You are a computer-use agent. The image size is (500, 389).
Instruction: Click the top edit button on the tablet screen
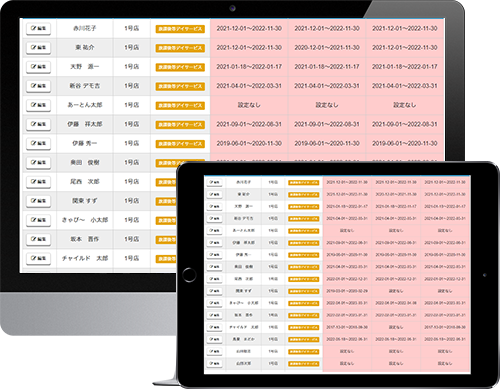click(x=214, y=182)
